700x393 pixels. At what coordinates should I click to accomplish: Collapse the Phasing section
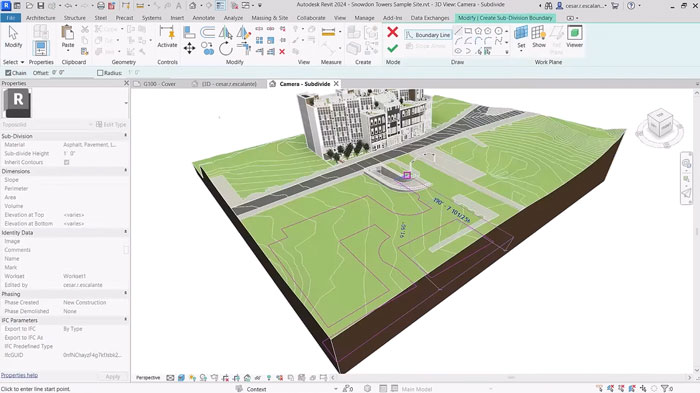tap(125, 293)
